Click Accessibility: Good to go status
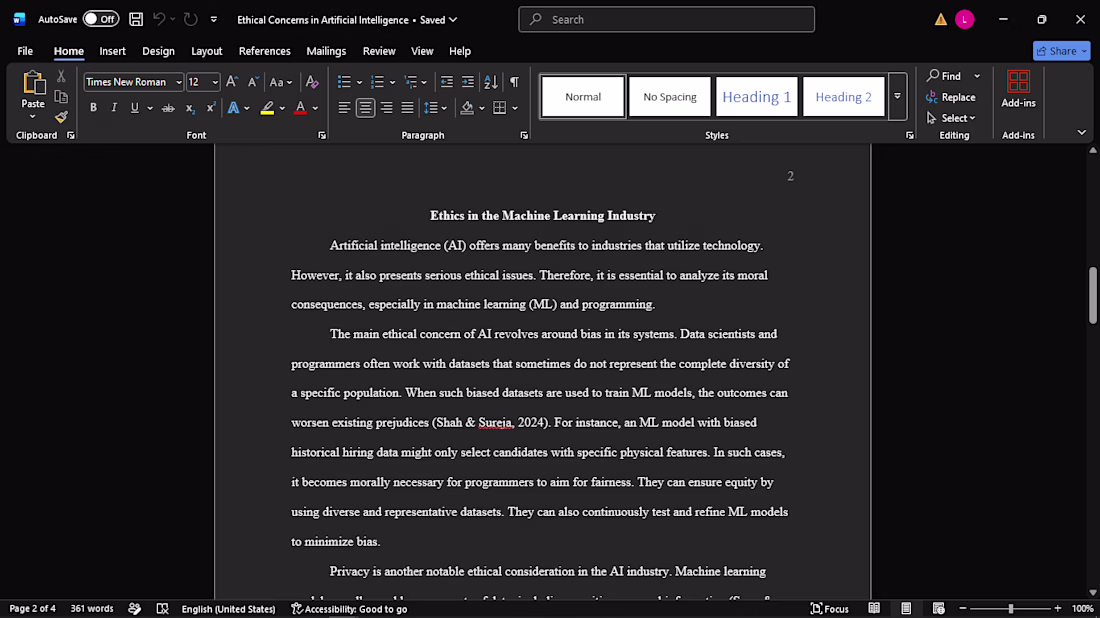Viewport: 1100px width, 618px height. 349,609
